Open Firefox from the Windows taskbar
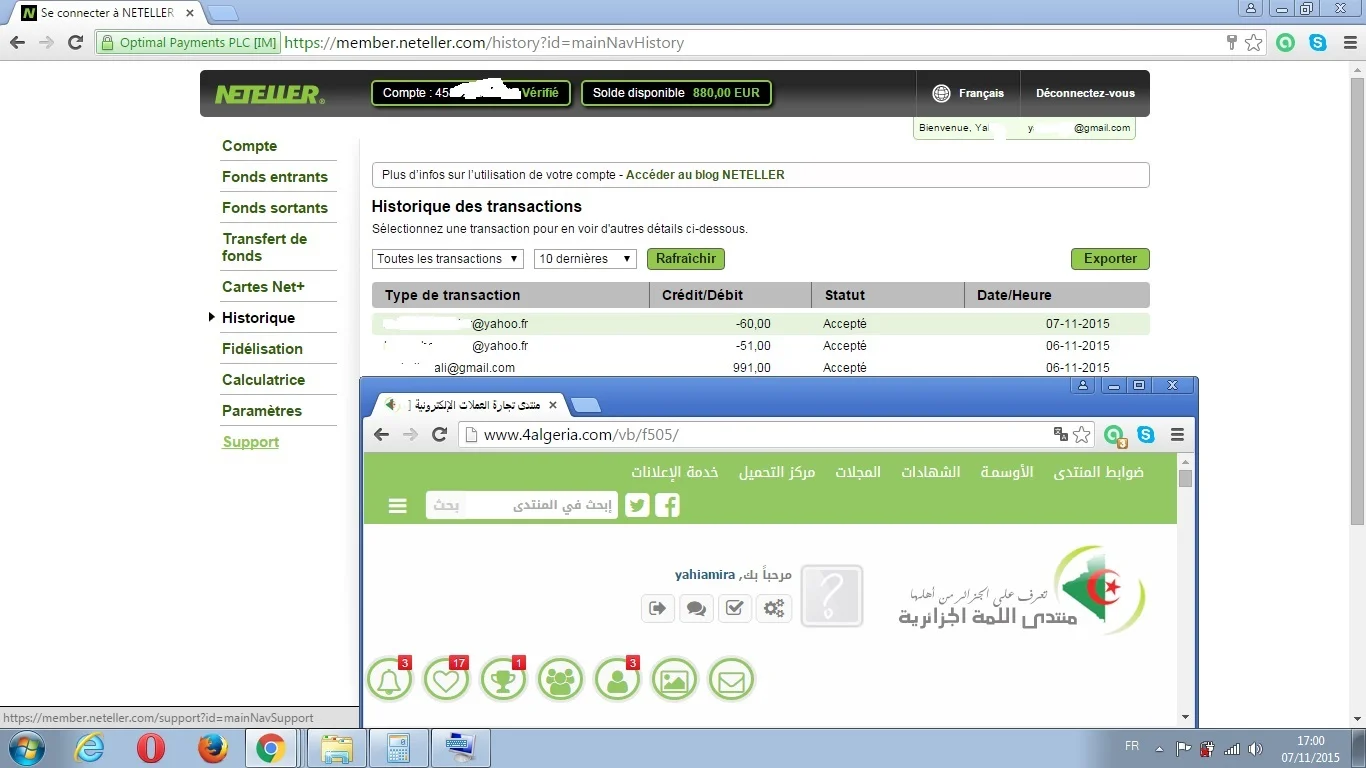The height and width of the screenshot is (768, 1366). point(211,748)
